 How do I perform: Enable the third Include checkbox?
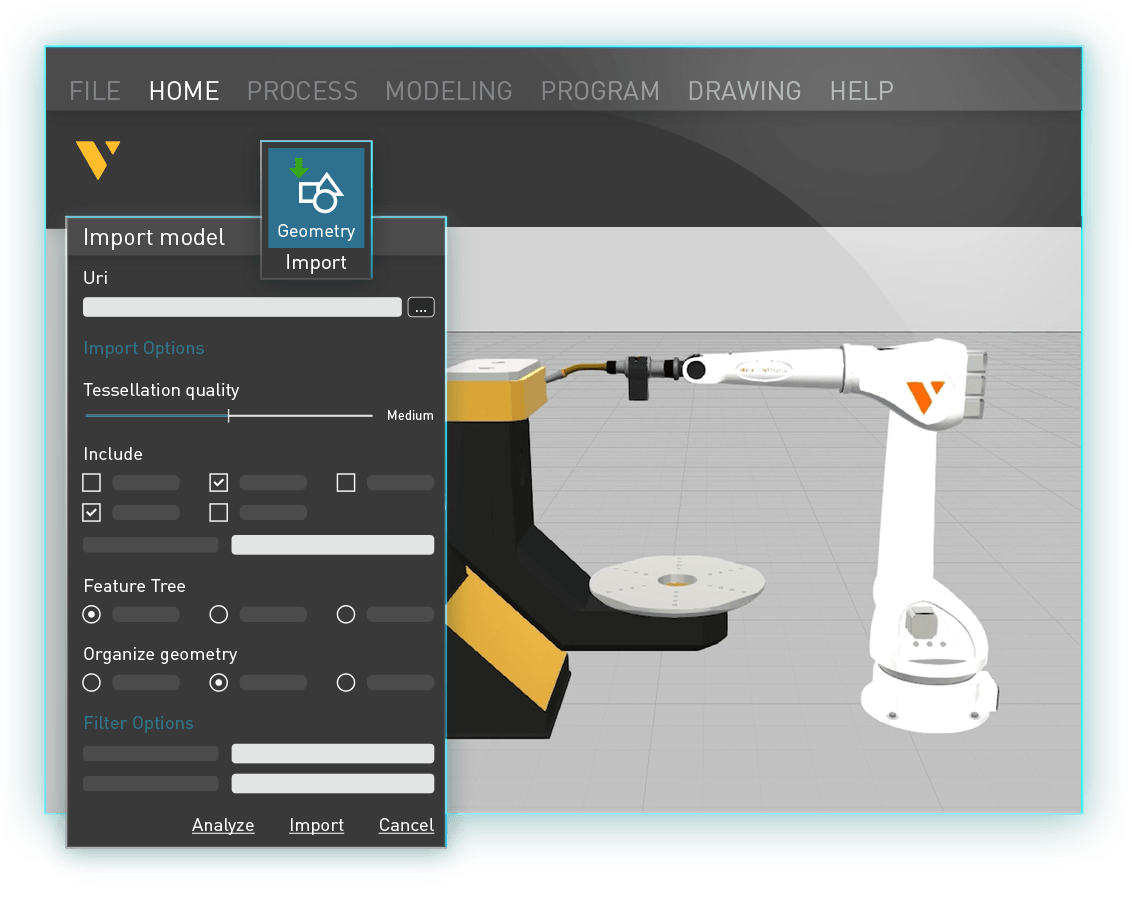click(x=346, y=482)
